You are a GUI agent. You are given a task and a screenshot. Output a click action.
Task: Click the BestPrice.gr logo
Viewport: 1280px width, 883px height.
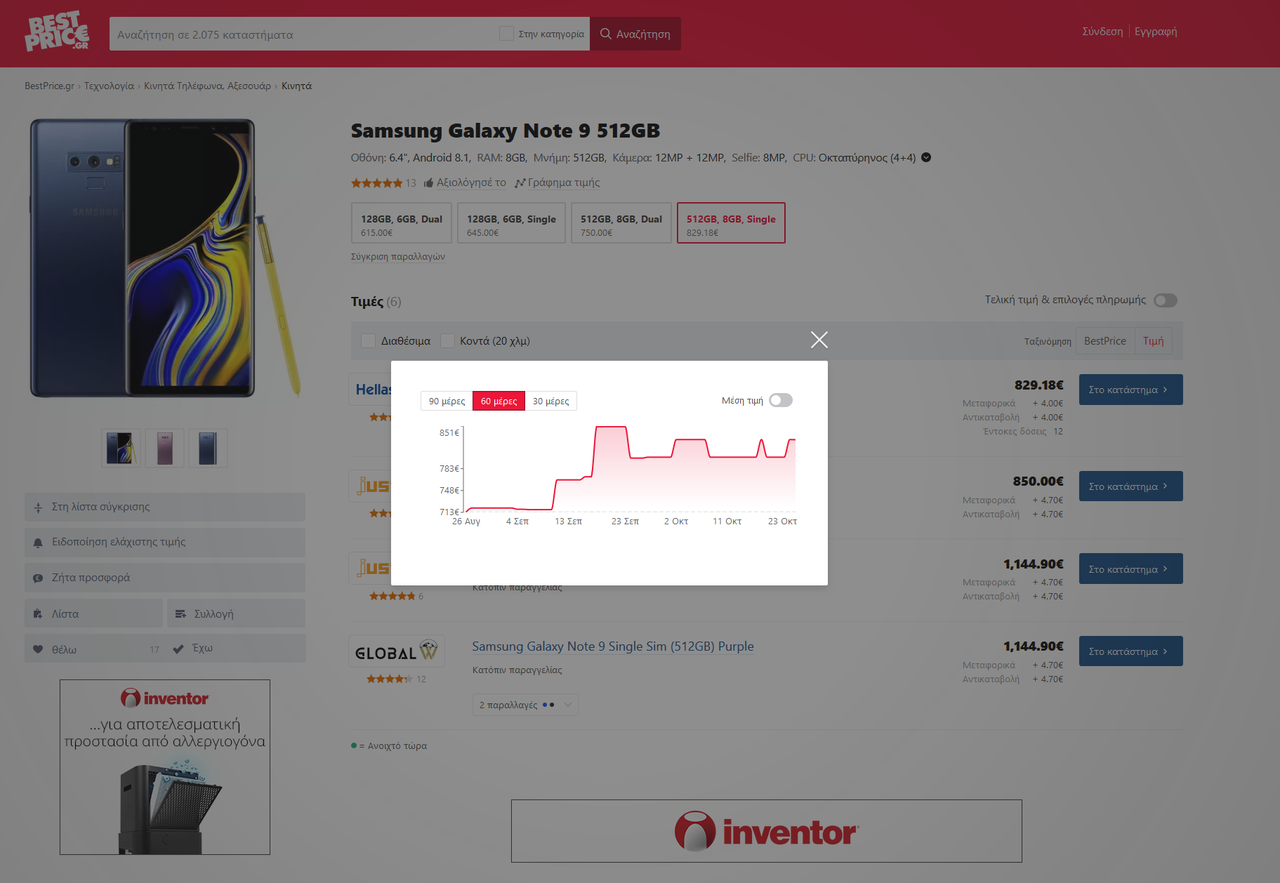(57, 33)
